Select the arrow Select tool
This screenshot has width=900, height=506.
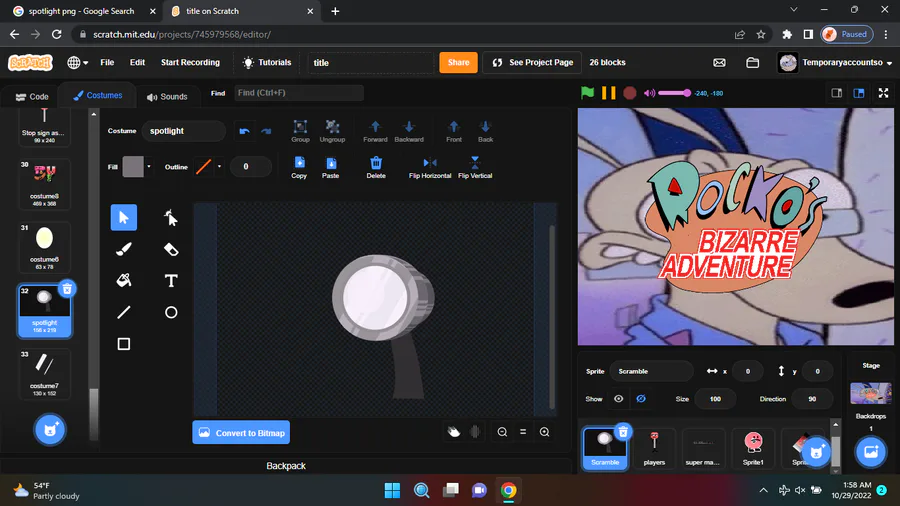point(123,217)
